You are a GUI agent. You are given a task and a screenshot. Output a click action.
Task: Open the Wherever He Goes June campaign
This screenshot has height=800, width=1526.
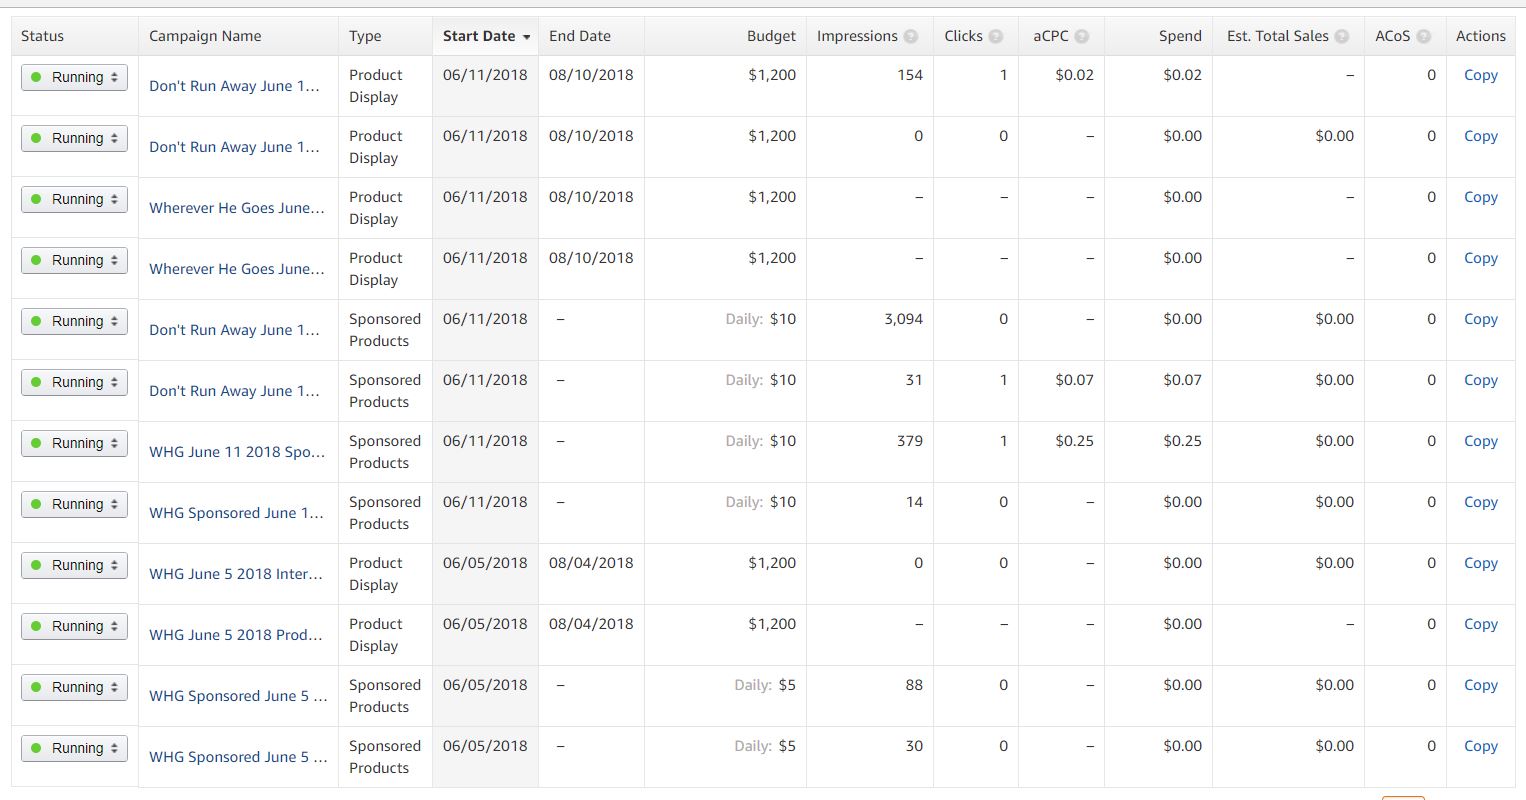click(236, 208)
